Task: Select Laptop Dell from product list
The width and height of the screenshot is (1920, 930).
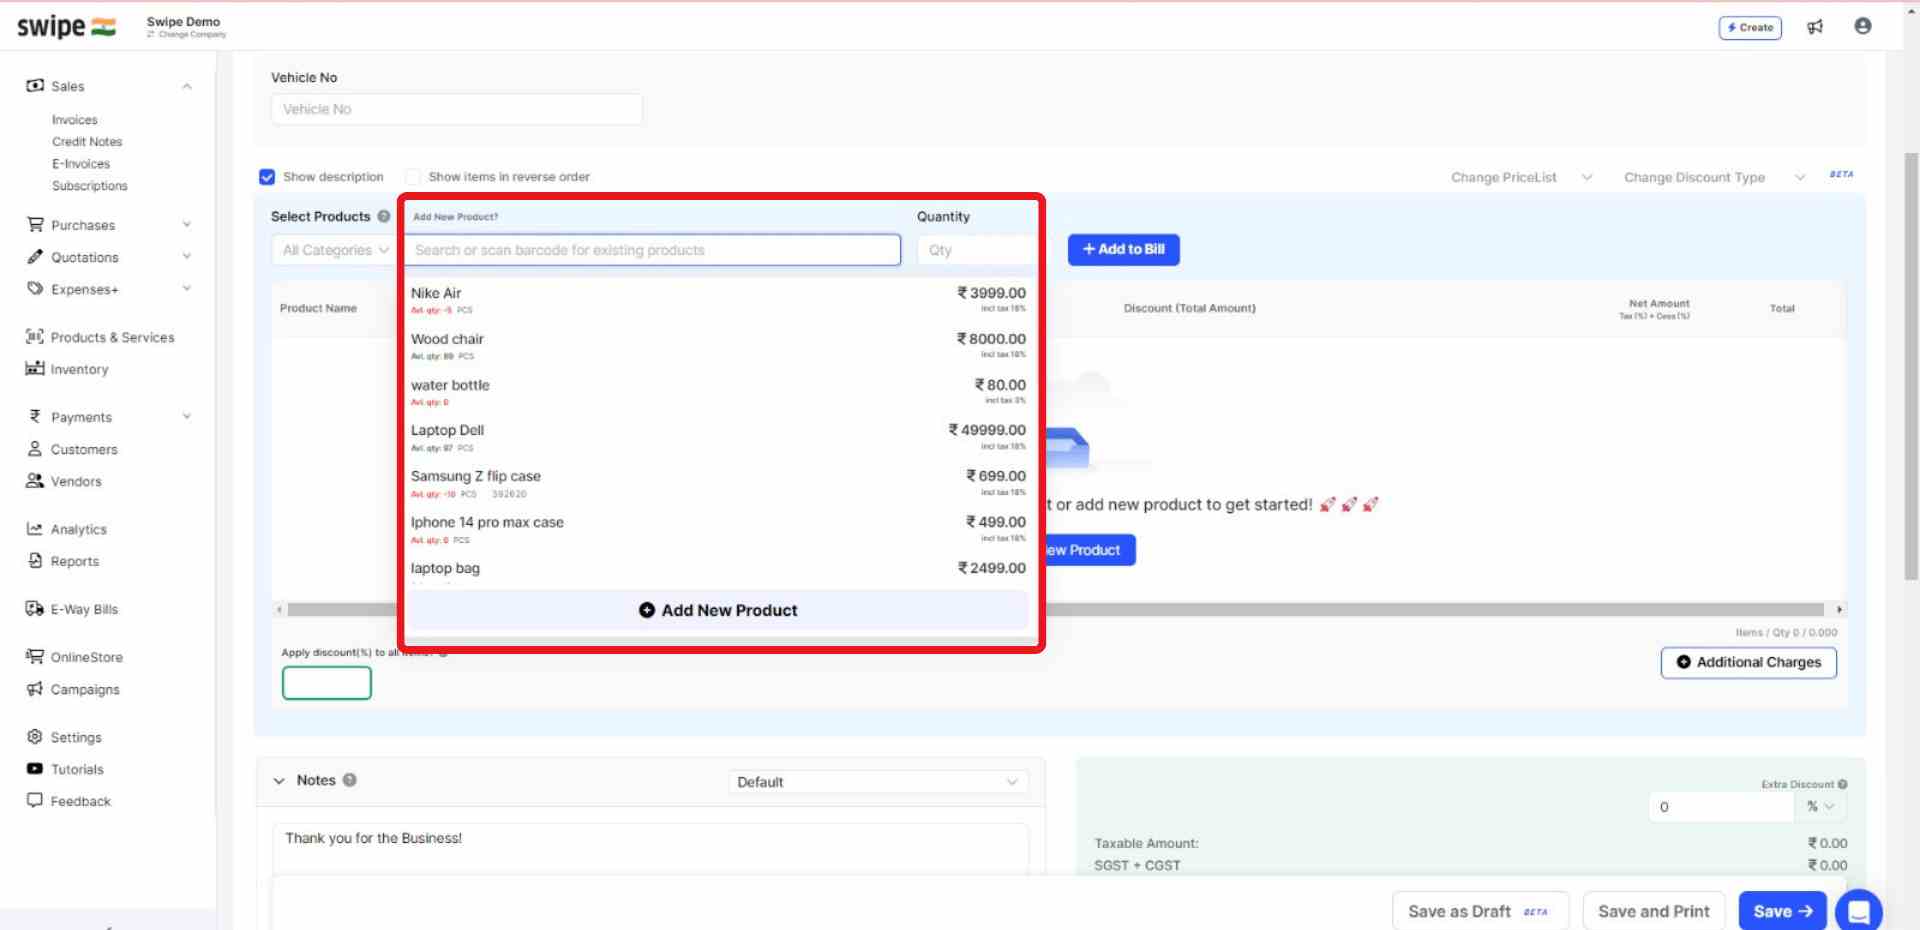Action: pos(718,437)
